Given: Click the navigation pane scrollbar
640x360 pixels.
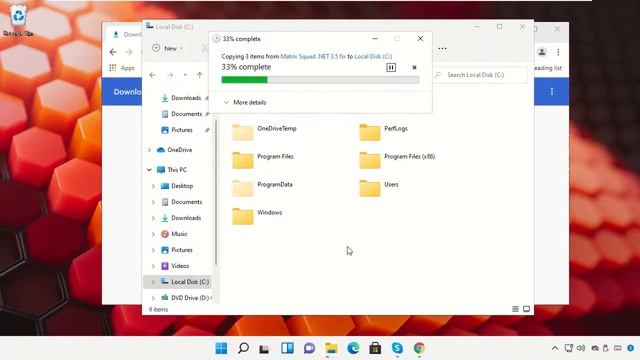Looking at the screenshot, I should click(x=216, y=192).
